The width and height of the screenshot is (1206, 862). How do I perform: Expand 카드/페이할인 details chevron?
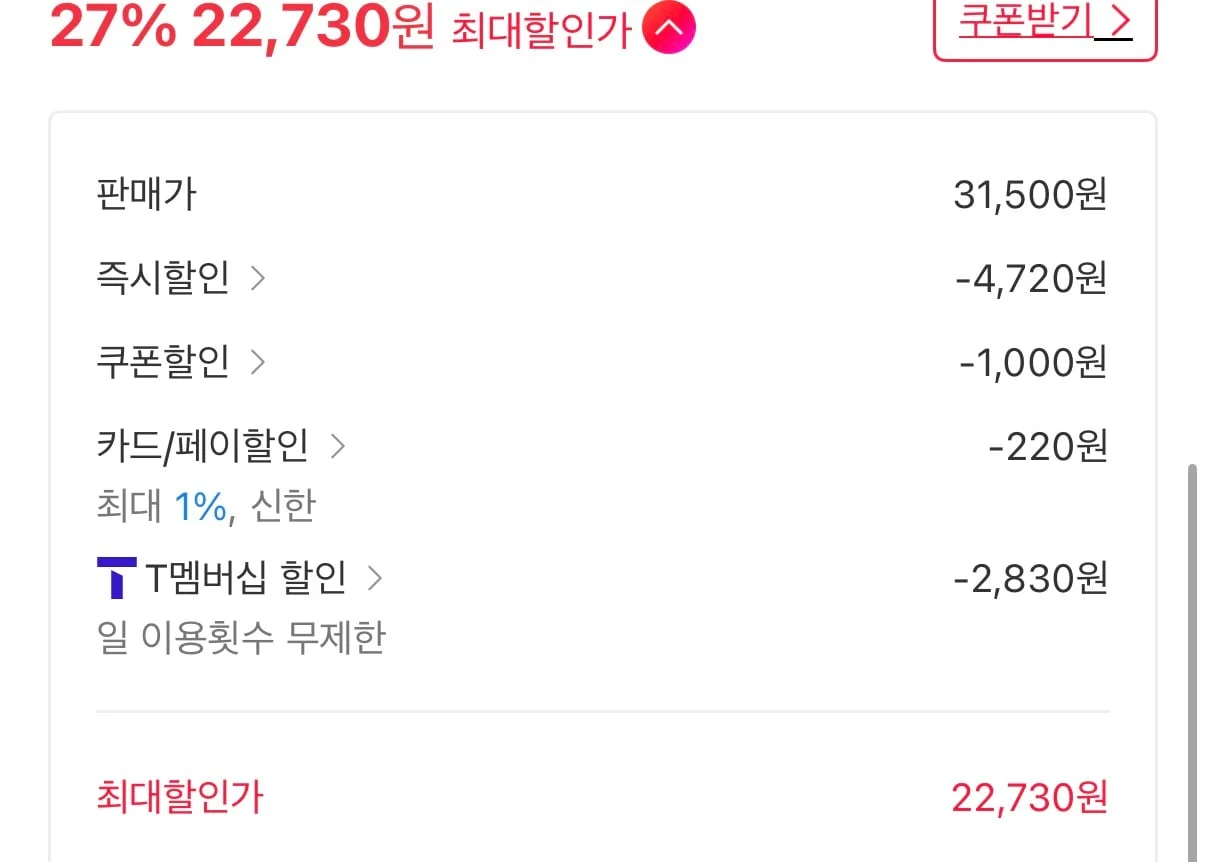click(337, 446)
